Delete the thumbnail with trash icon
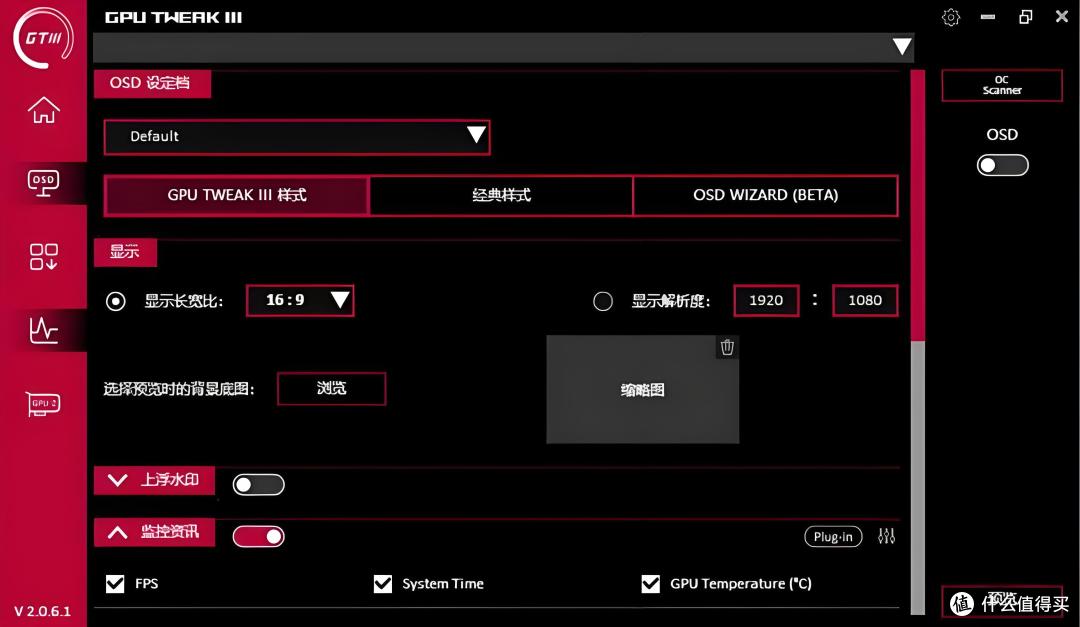This screenshot has height=627, width=1080. coord(727,347)
